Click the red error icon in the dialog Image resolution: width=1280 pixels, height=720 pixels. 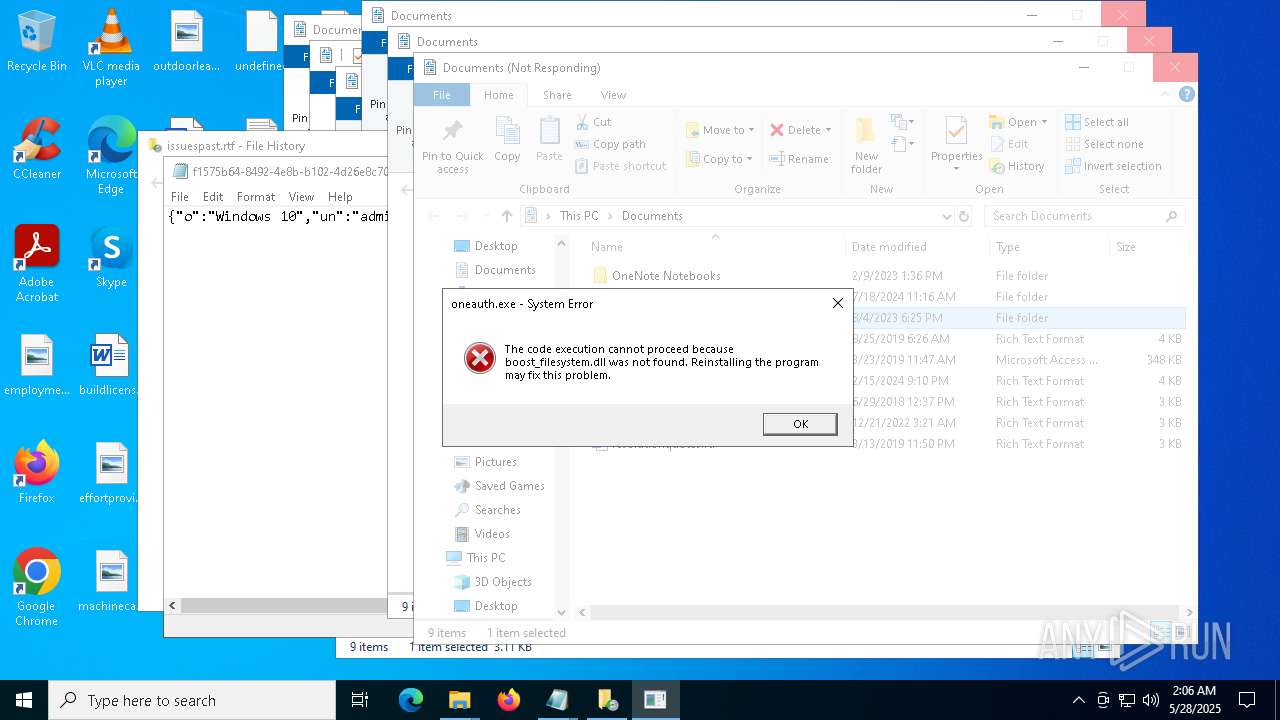(480, 358)
